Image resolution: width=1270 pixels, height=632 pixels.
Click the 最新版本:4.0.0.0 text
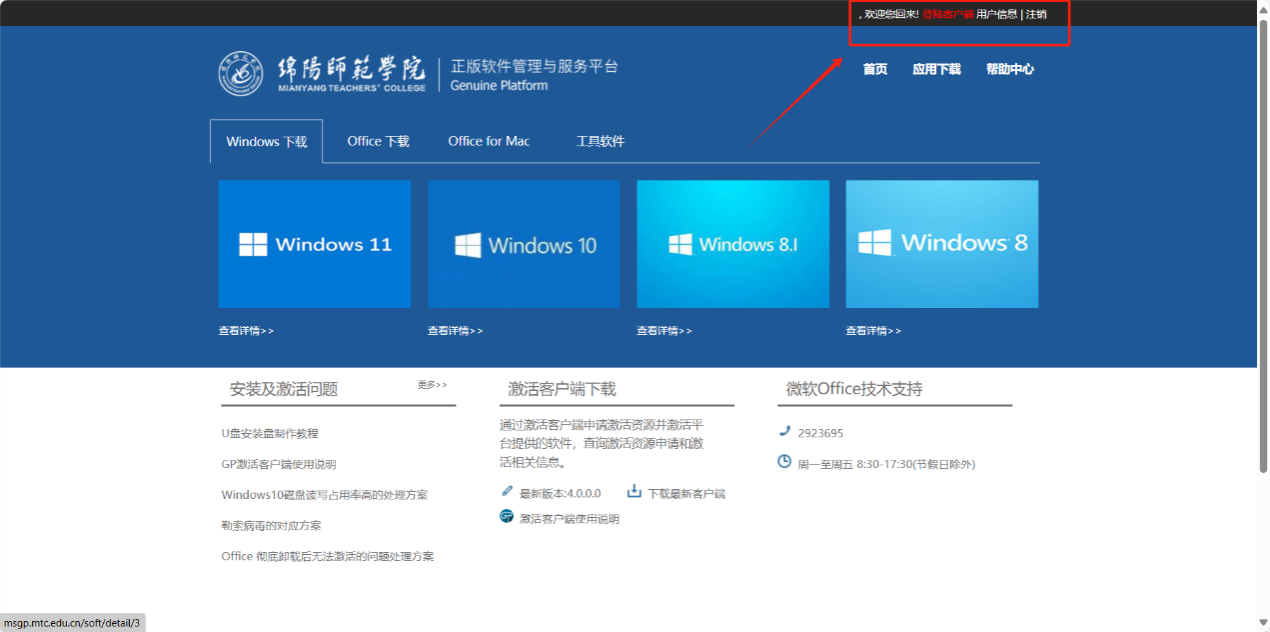[560, 493]
